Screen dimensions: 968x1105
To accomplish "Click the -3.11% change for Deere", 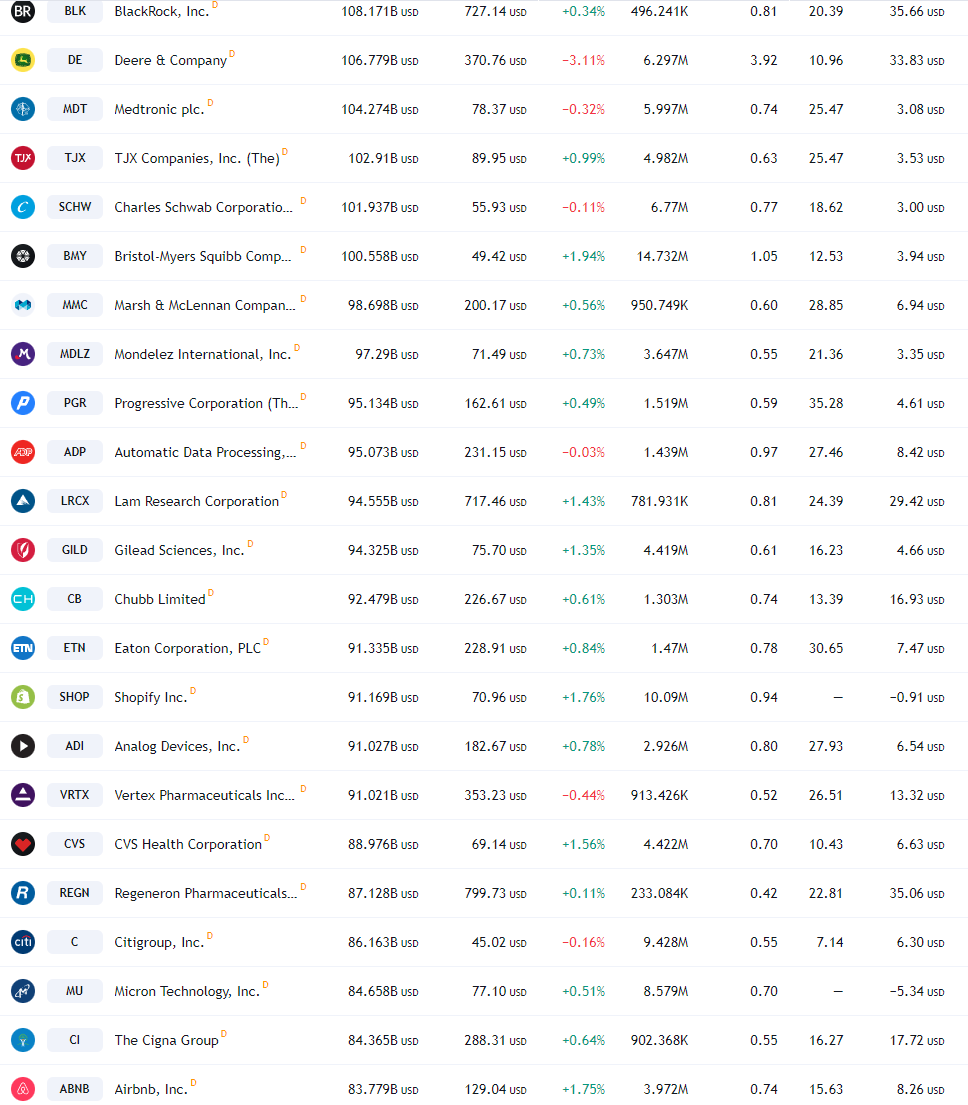I will [x=583, y=61].
